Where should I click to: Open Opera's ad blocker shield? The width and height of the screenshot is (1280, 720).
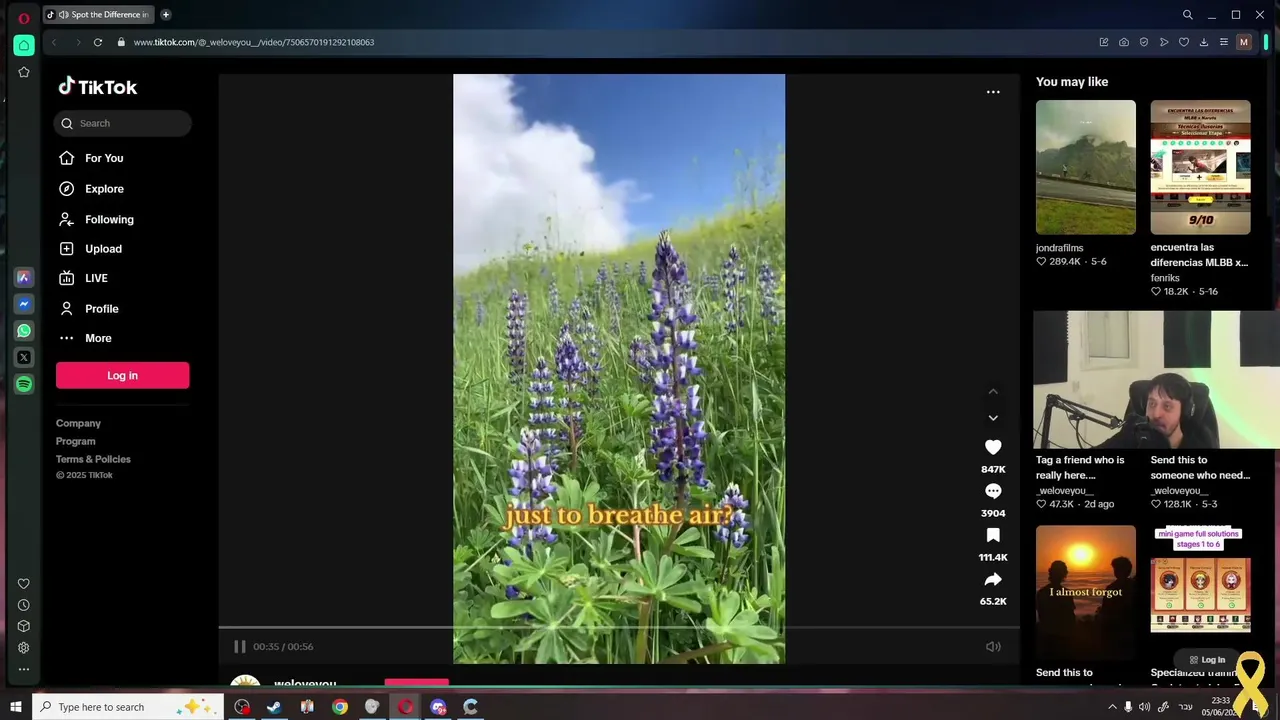point(1144,42)
